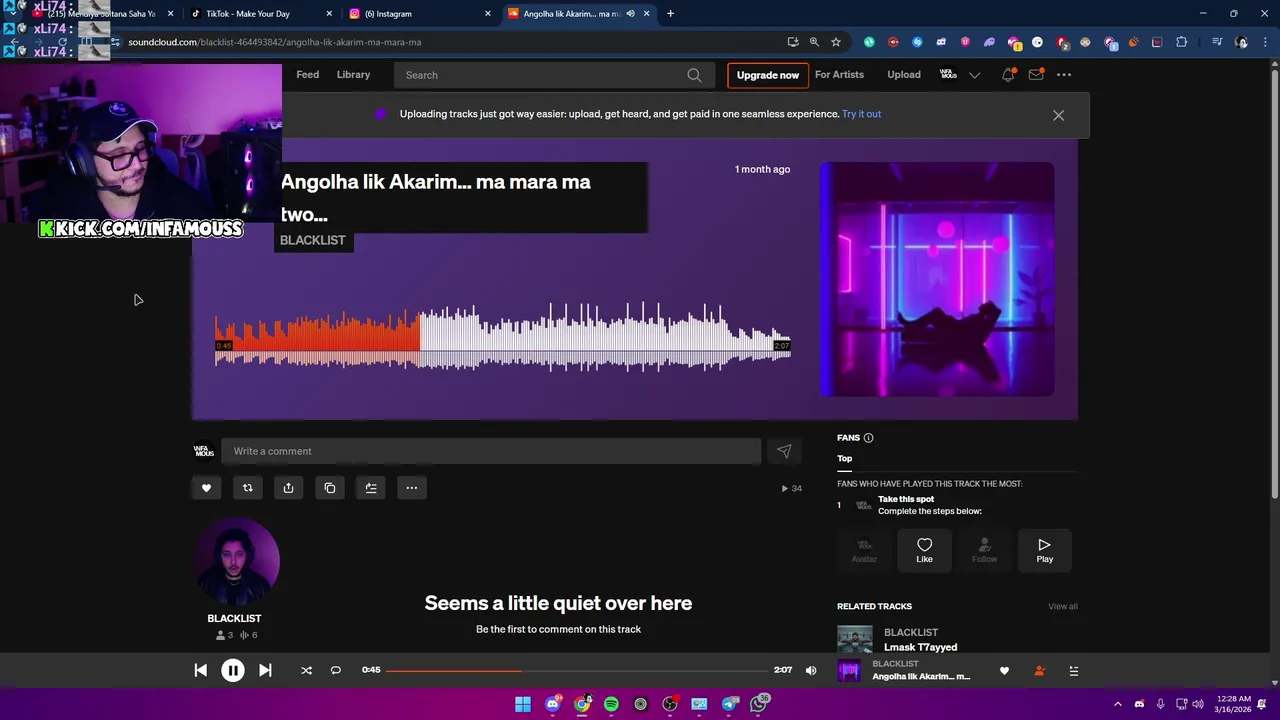Open the browser zoom magnifier icon
This screenshot has width=1280, height=720.
click(814, 42)
